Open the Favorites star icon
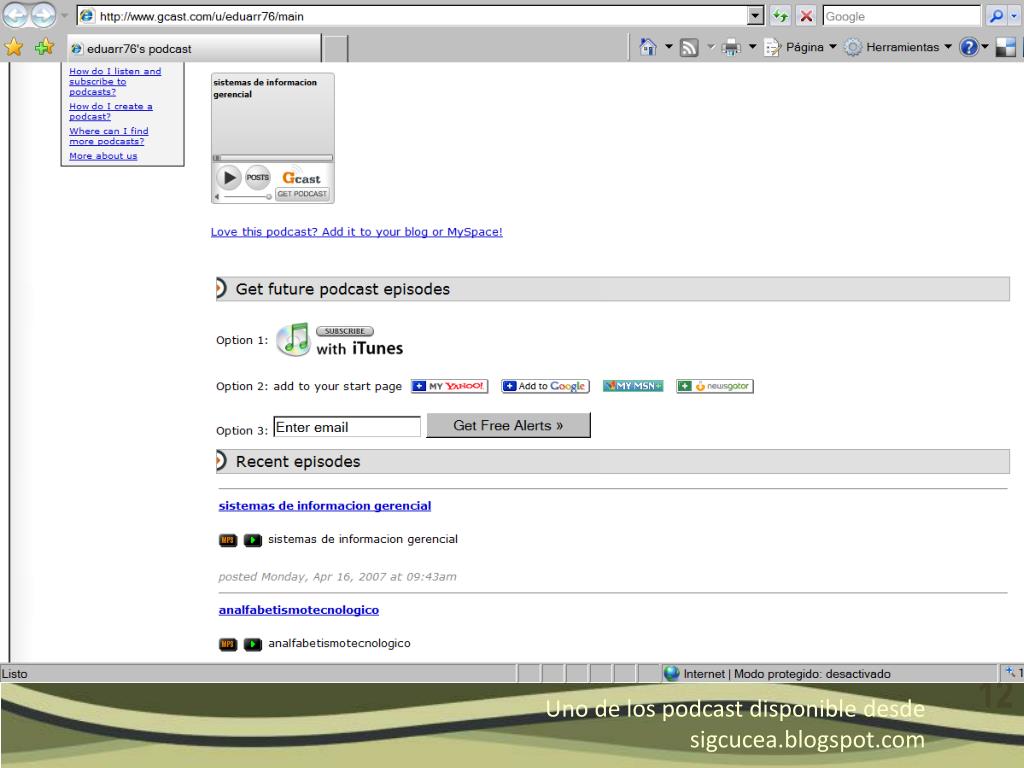Image resolution: width=1024 pixels, height=768 pixels. [14, 47]
